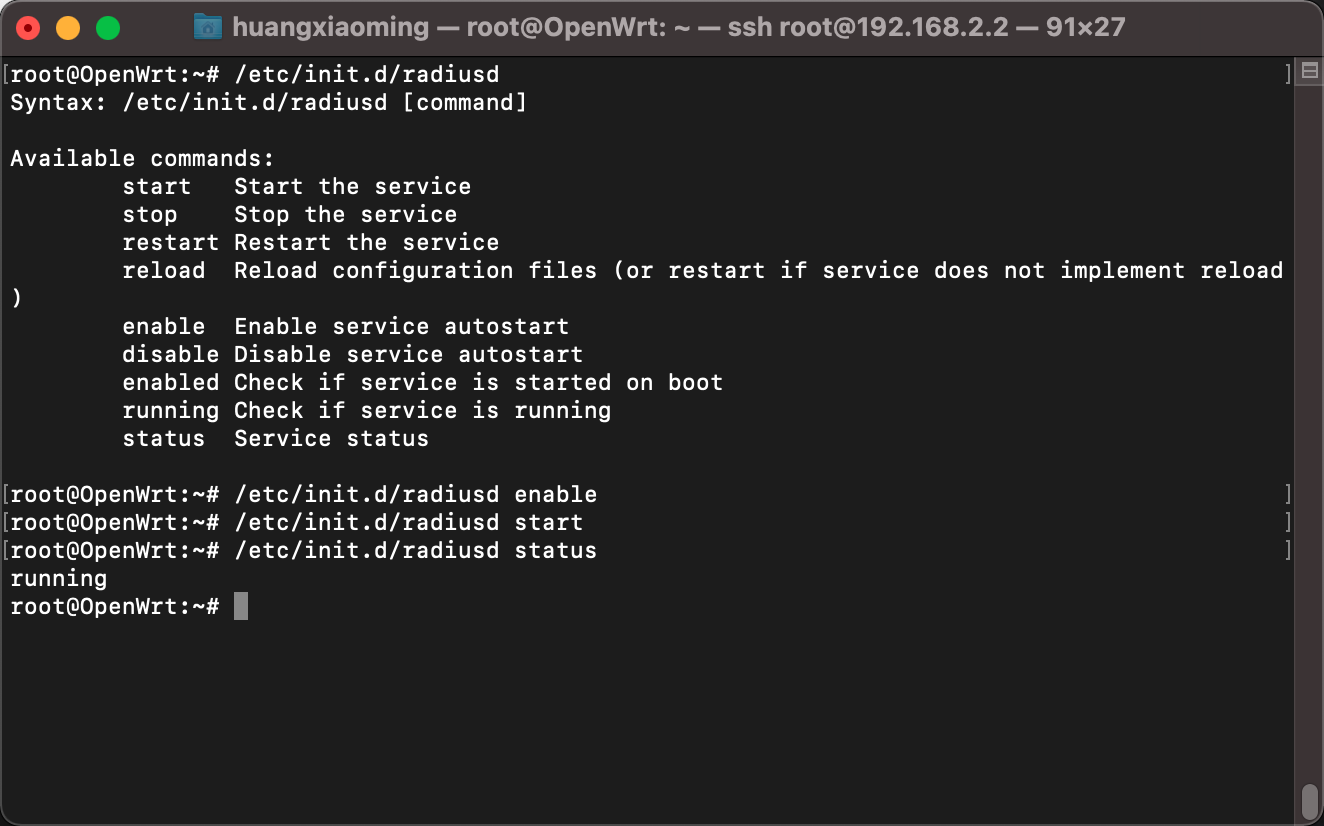Click the "Stop the service" description text
1324x826 pixels.
tap(345, 214)
